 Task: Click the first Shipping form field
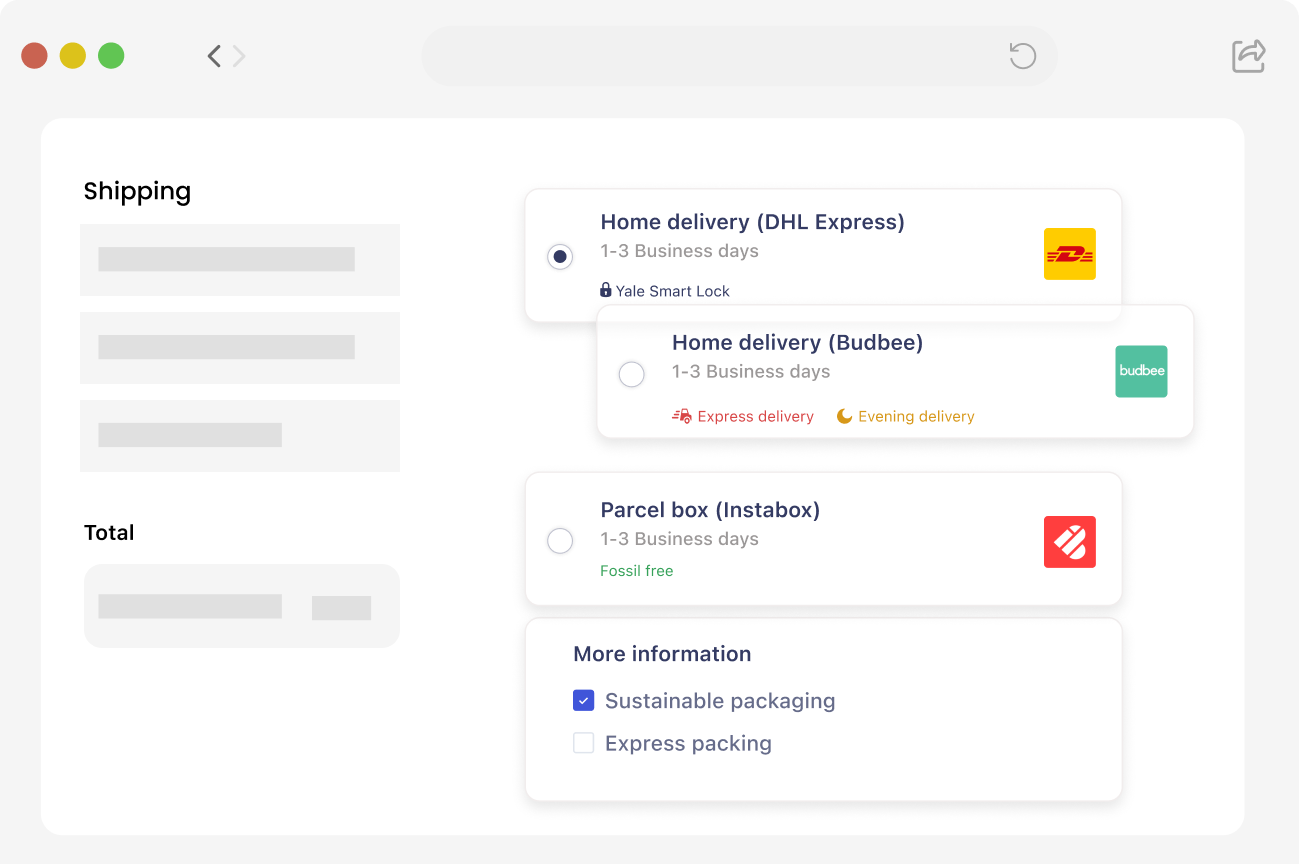click(x=240, y=260)
